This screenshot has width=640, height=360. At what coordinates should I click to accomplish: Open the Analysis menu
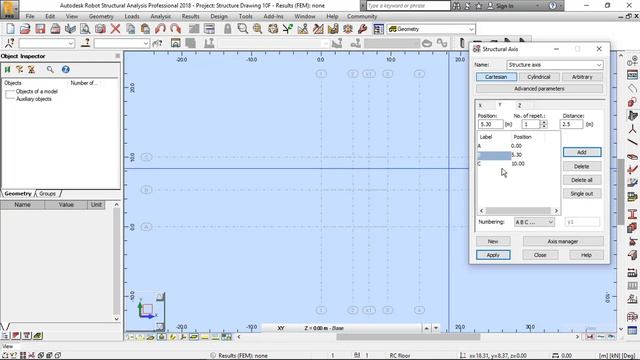160,16
